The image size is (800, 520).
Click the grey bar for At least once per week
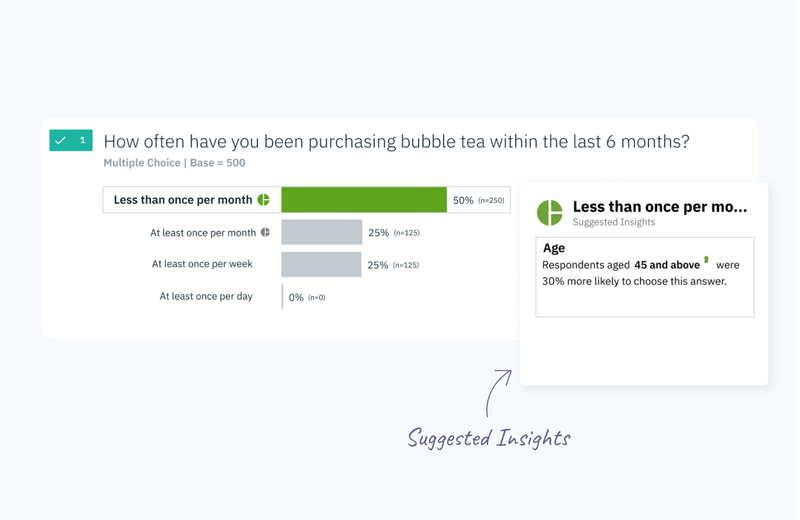321,264
